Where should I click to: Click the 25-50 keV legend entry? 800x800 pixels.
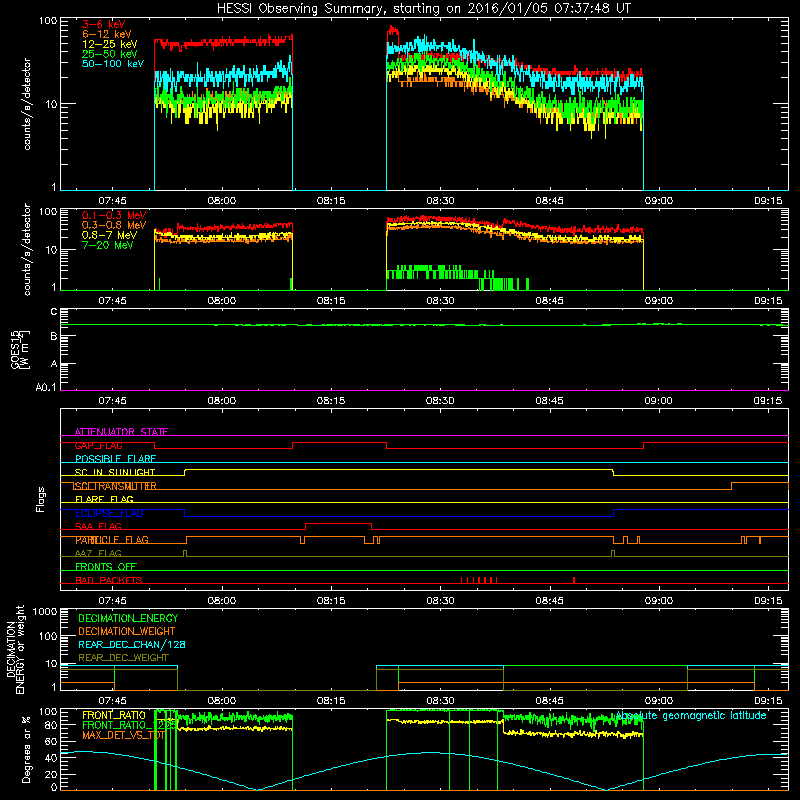click(110, 54)
